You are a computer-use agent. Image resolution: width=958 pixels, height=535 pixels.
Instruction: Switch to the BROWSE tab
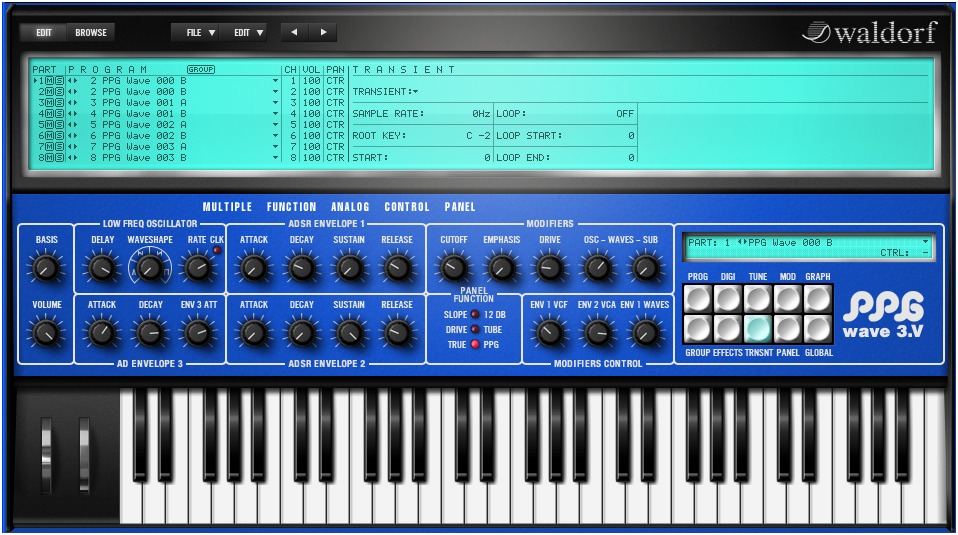pos(91,32)
